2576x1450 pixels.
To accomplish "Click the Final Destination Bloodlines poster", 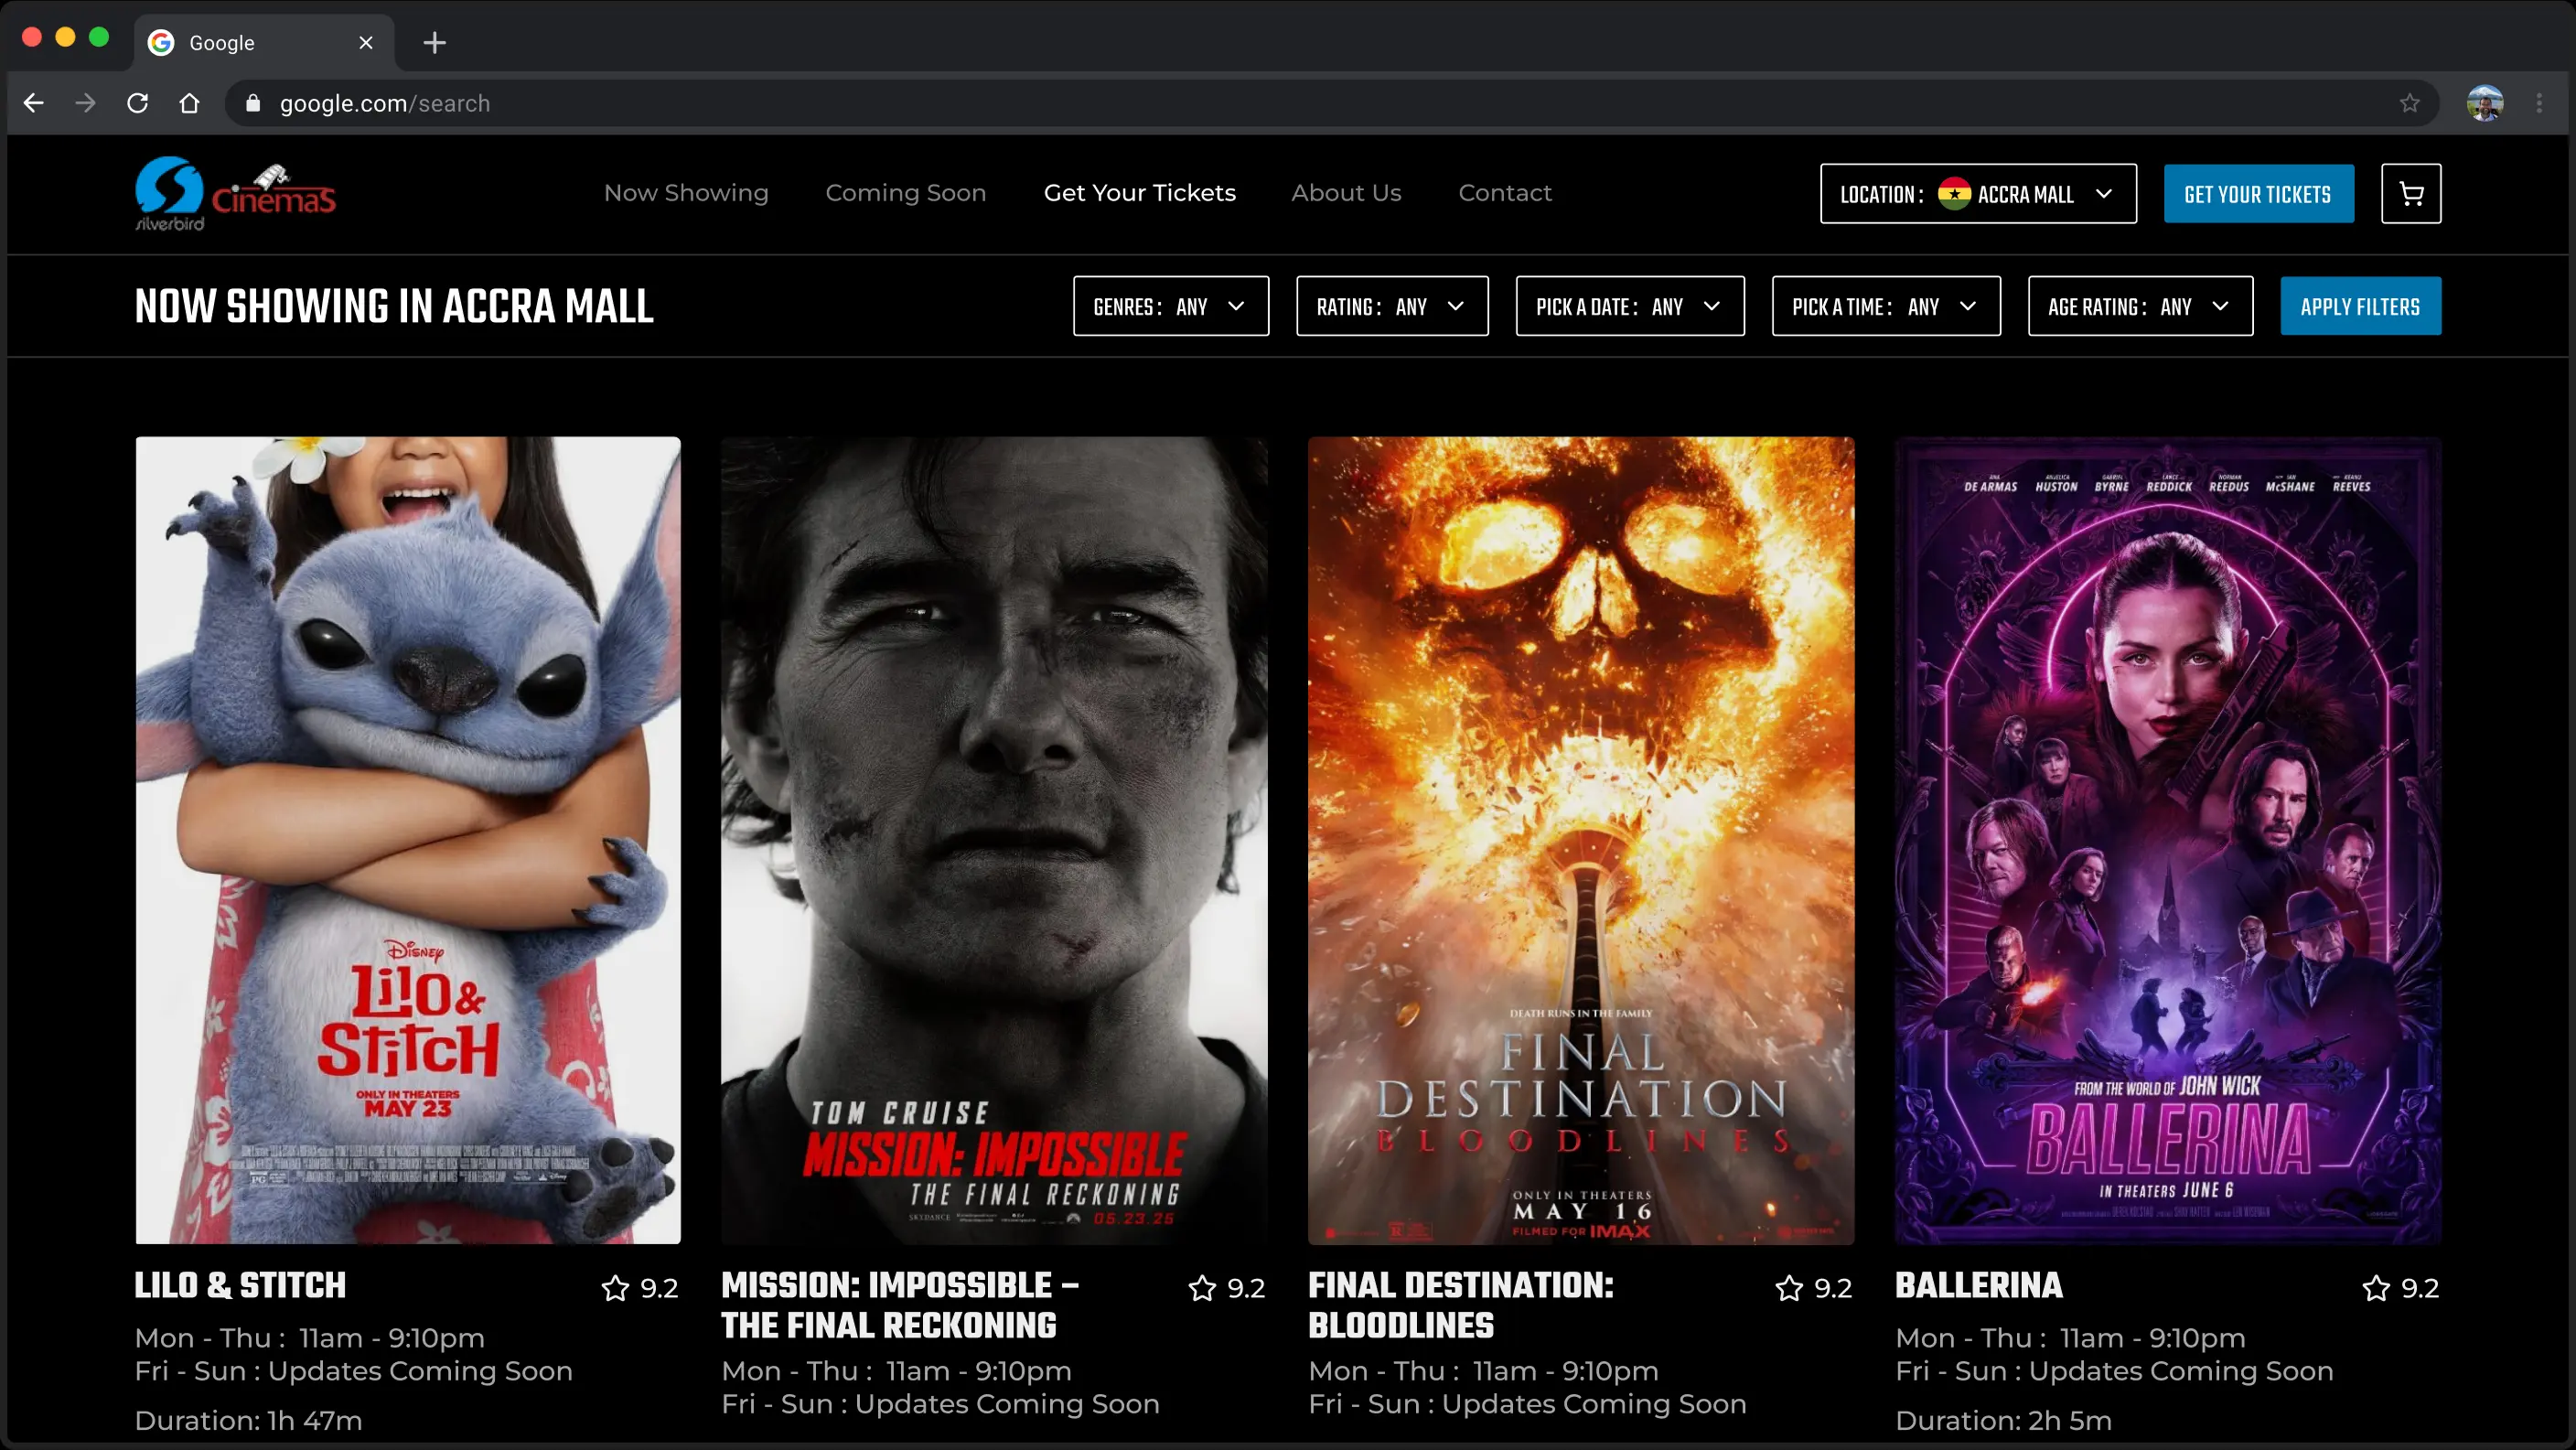I will click(x=1581, y=840).
